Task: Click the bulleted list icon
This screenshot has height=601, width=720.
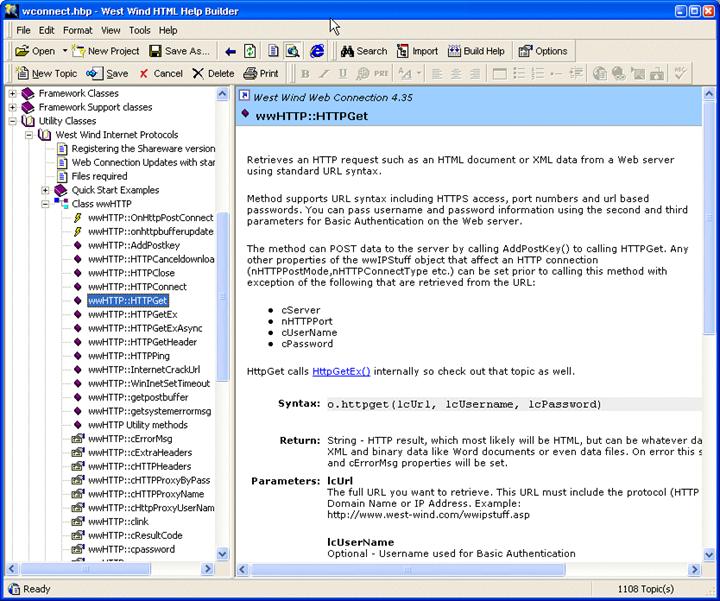Action: click(519, 73)
